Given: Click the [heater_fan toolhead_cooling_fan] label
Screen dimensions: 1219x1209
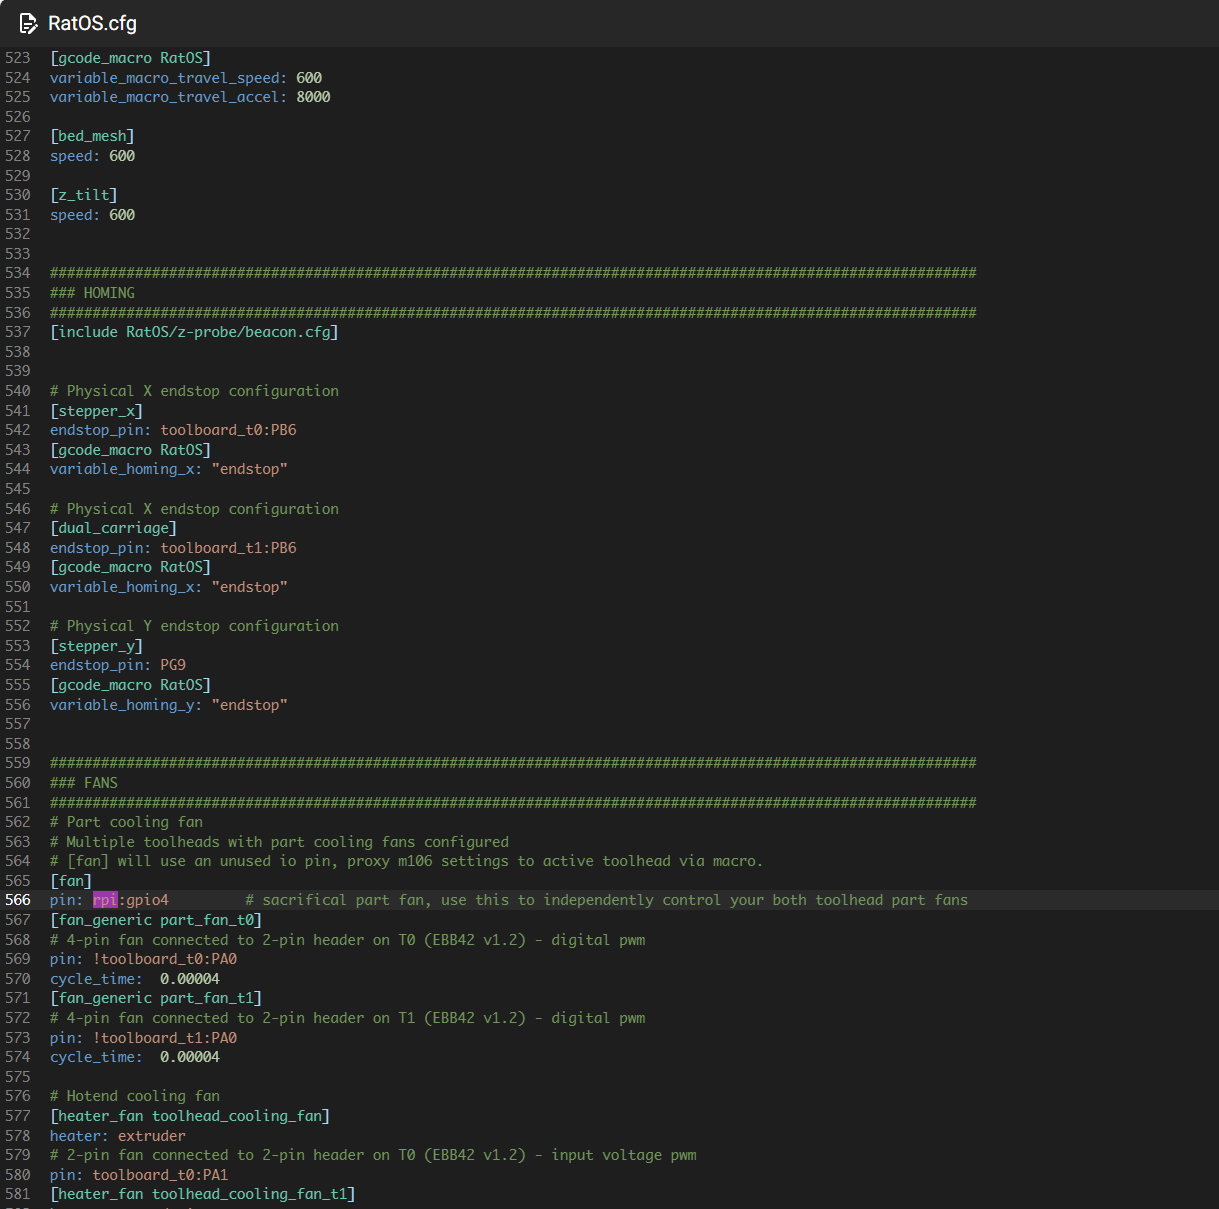Looking at the screenshot, I should click(x=190, y=1115).
